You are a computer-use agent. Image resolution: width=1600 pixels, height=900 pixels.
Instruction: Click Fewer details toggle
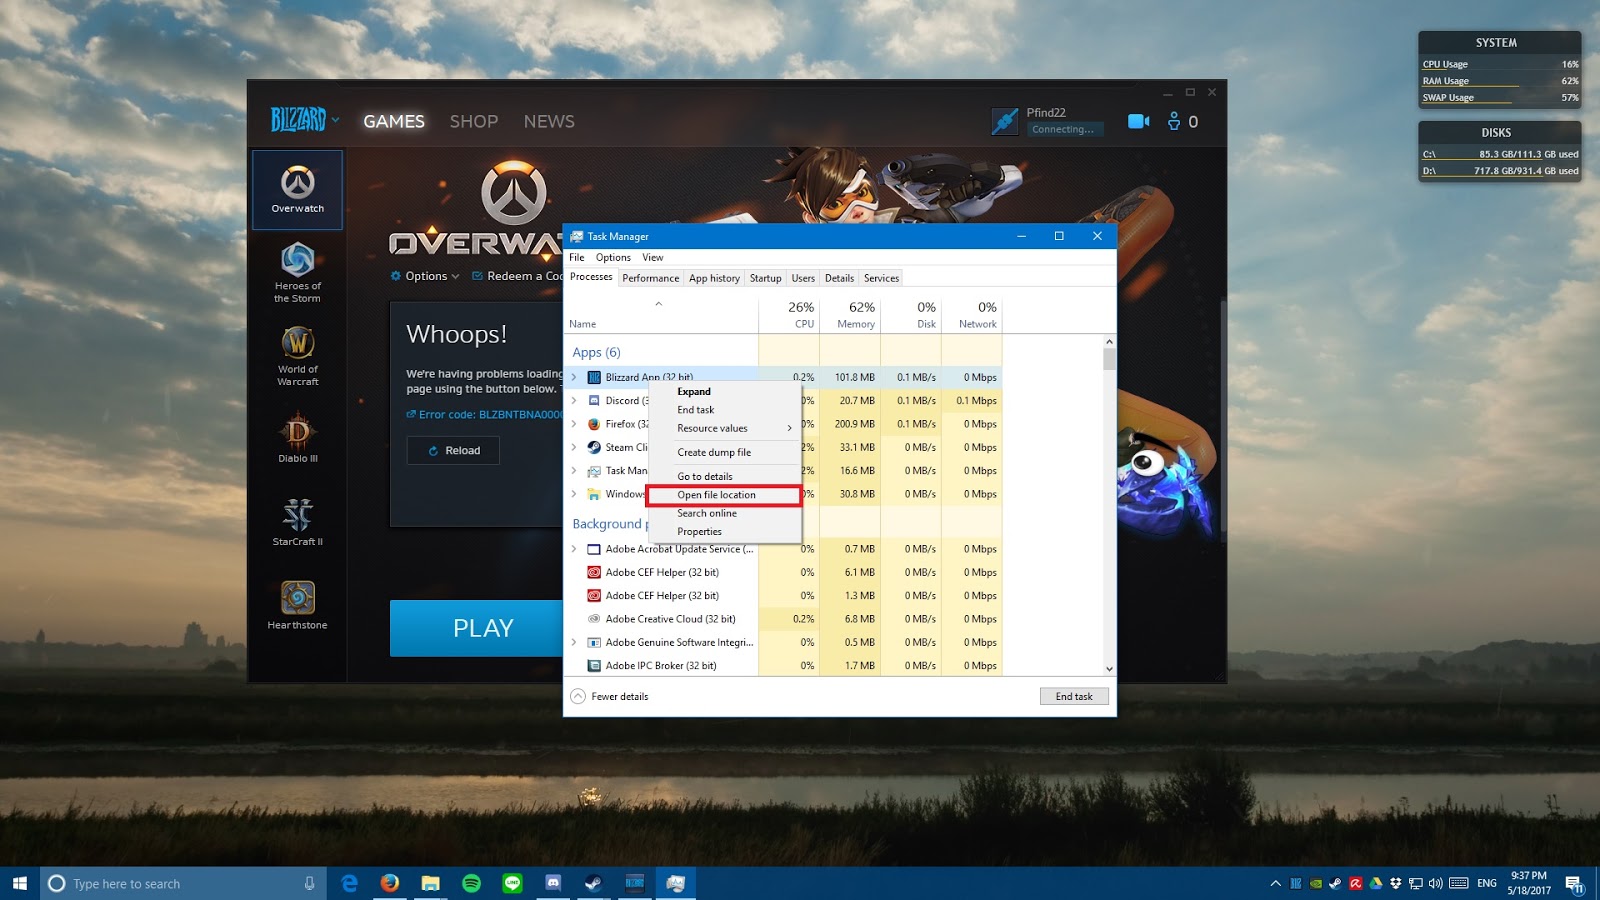(609, 696)
